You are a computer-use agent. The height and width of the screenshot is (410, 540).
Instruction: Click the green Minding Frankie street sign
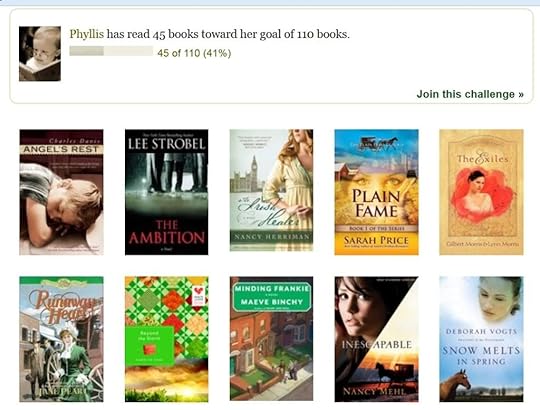(272, 297)
